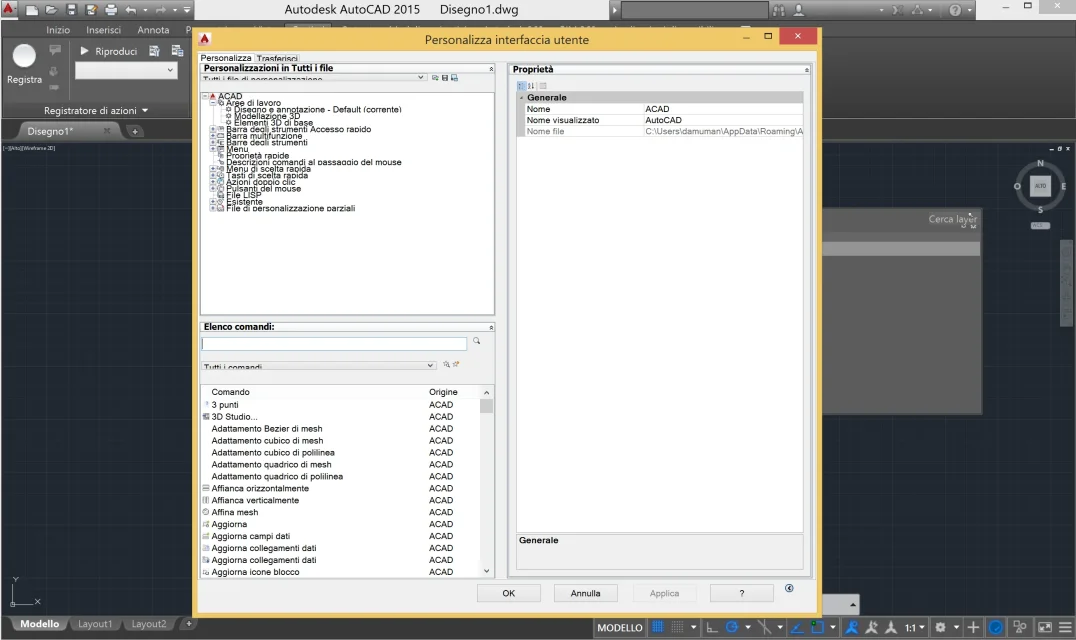Screen dimensions: 1076x640
Task: Open the Inserisci ribbon tab
Action: 104,30
